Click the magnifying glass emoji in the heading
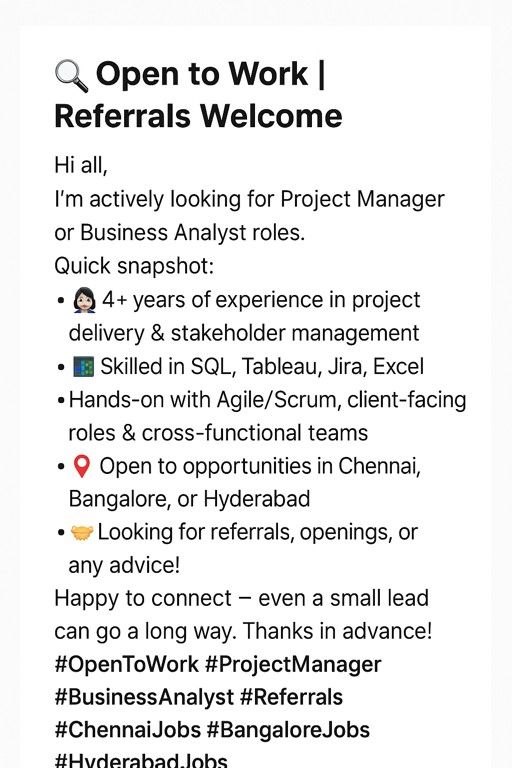 tap(72, 76)
